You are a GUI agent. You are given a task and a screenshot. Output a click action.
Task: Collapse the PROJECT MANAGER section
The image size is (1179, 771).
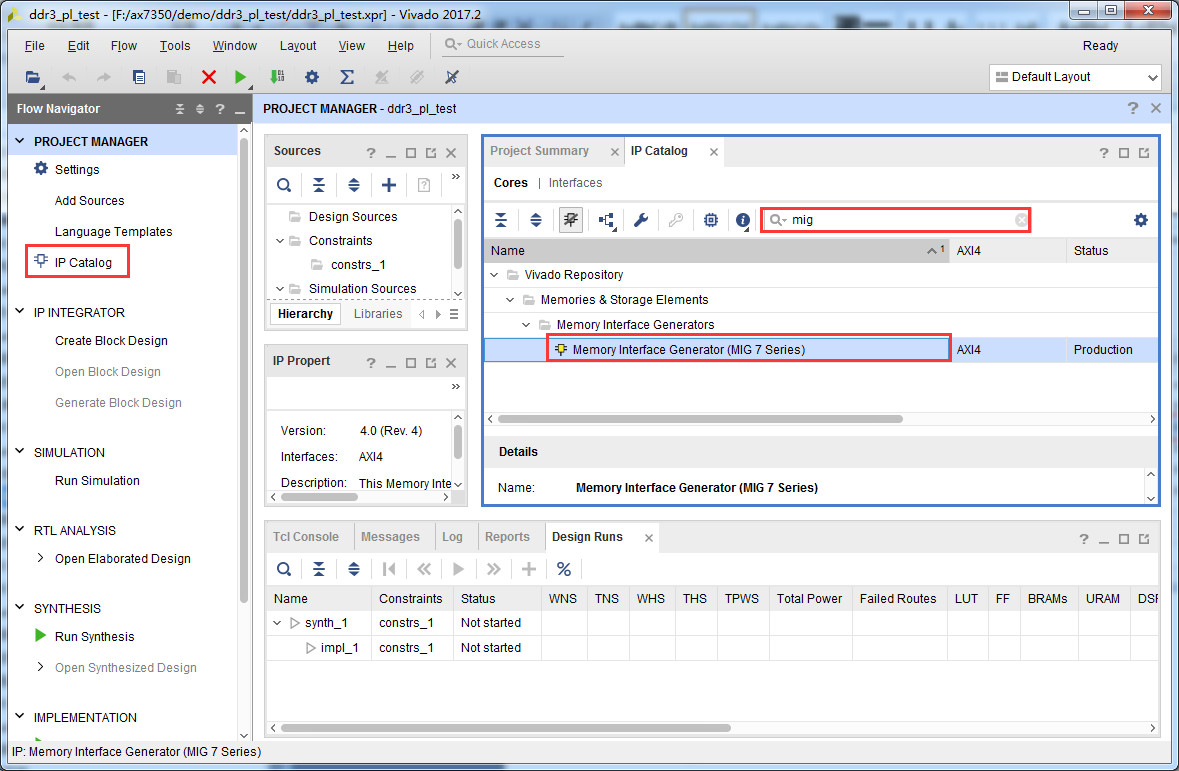coord(20,141)
